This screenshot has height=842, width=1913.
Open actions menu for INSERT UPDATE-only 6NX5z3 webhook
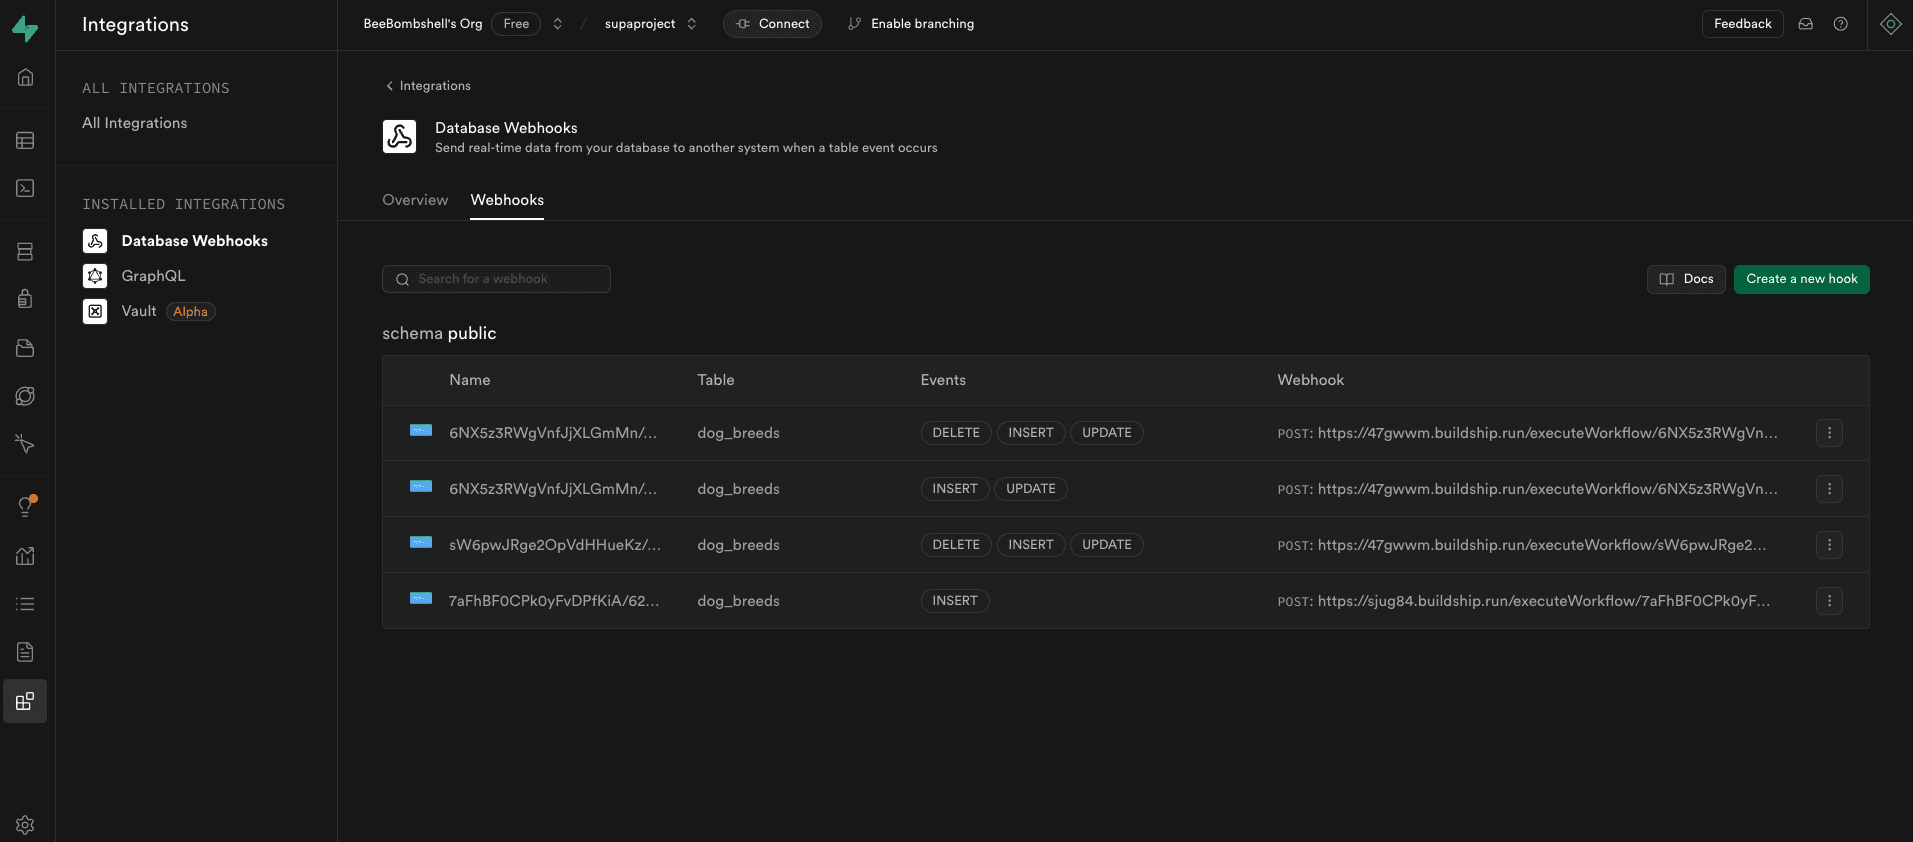[1830, 489]
